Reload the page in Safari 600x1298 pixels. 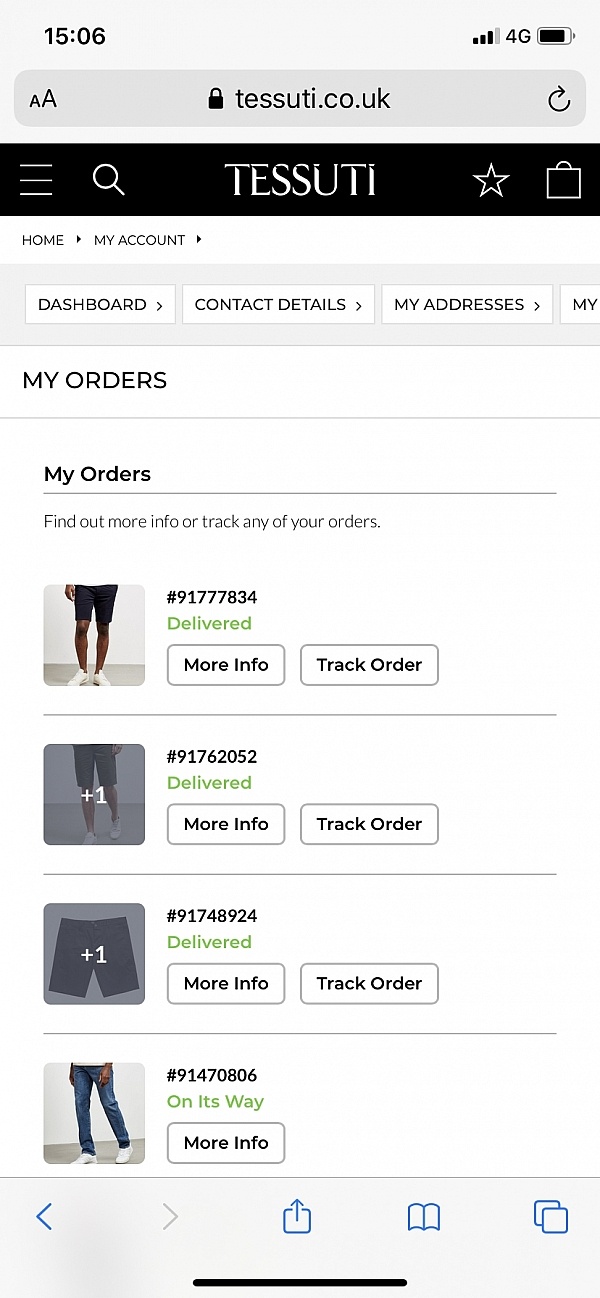point(559,99)
